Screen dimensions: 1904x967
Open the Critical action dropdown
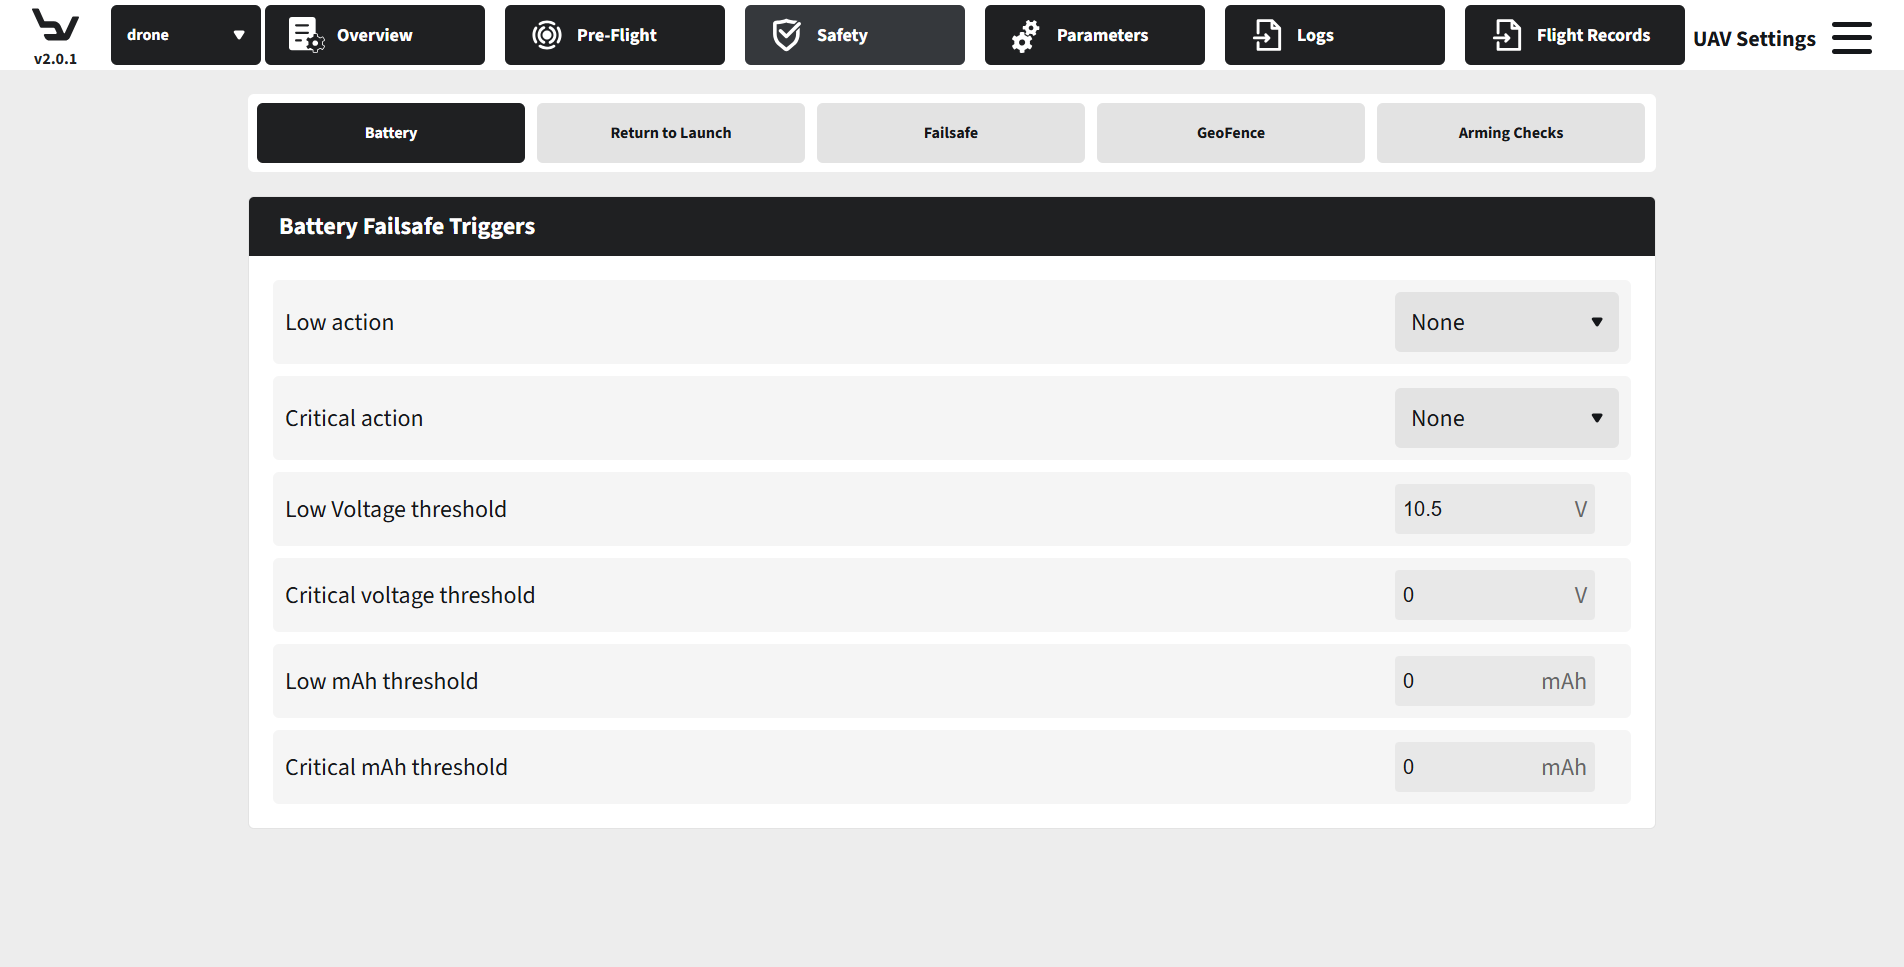click(x=1506, y=418)
